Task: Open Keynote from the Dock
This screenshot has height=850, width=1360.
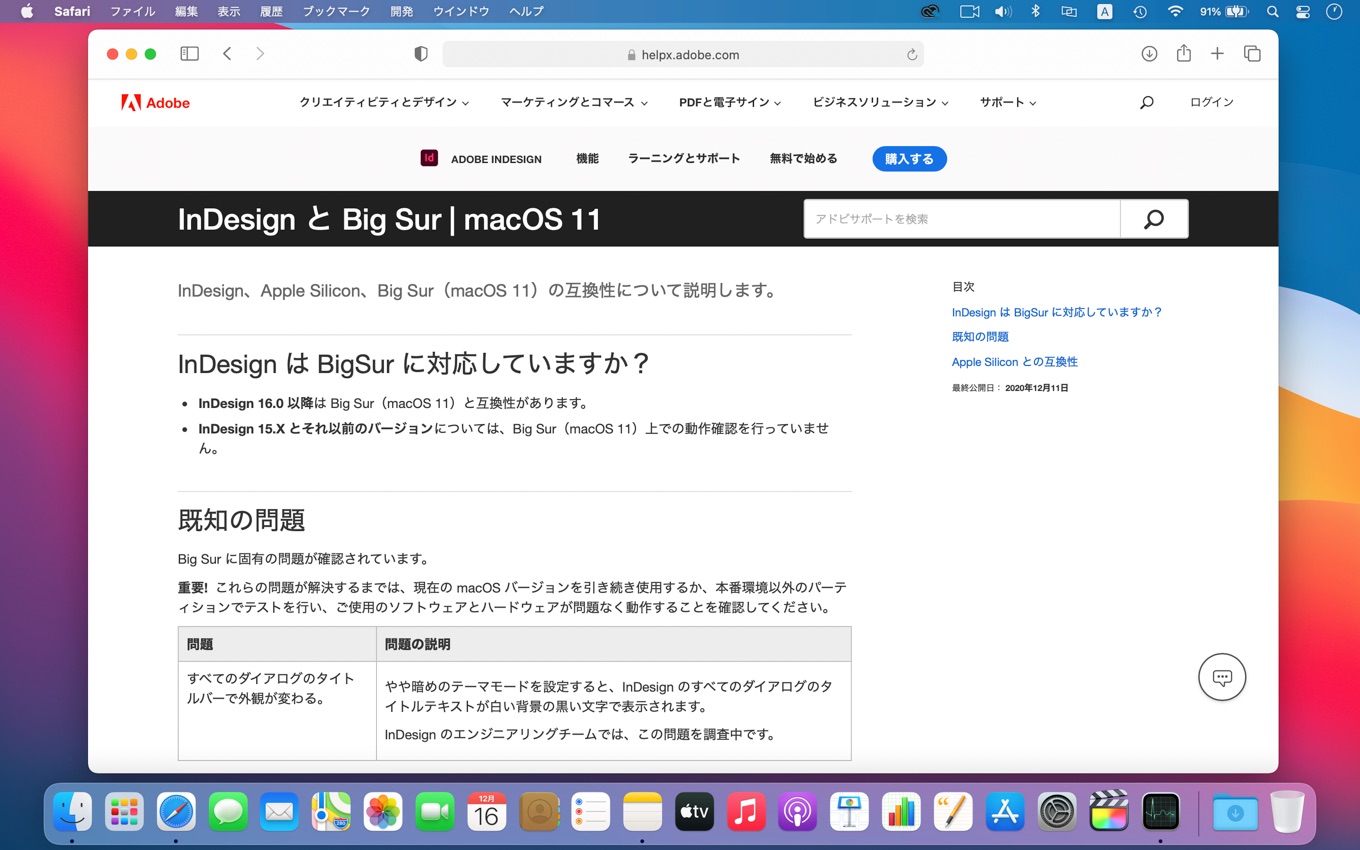Action: 849,812
